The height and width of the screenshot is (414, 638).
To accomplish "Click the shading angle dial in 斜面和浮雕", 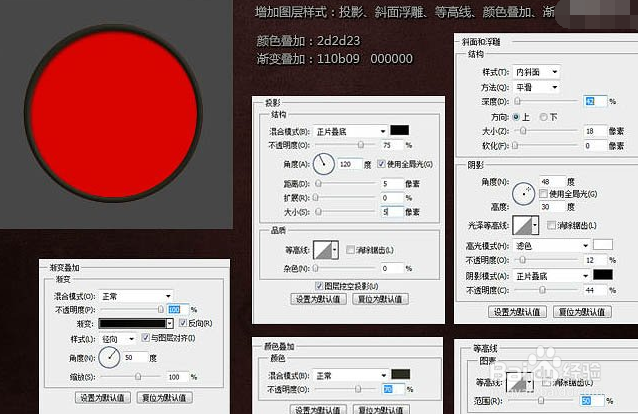I will (523, 193).
